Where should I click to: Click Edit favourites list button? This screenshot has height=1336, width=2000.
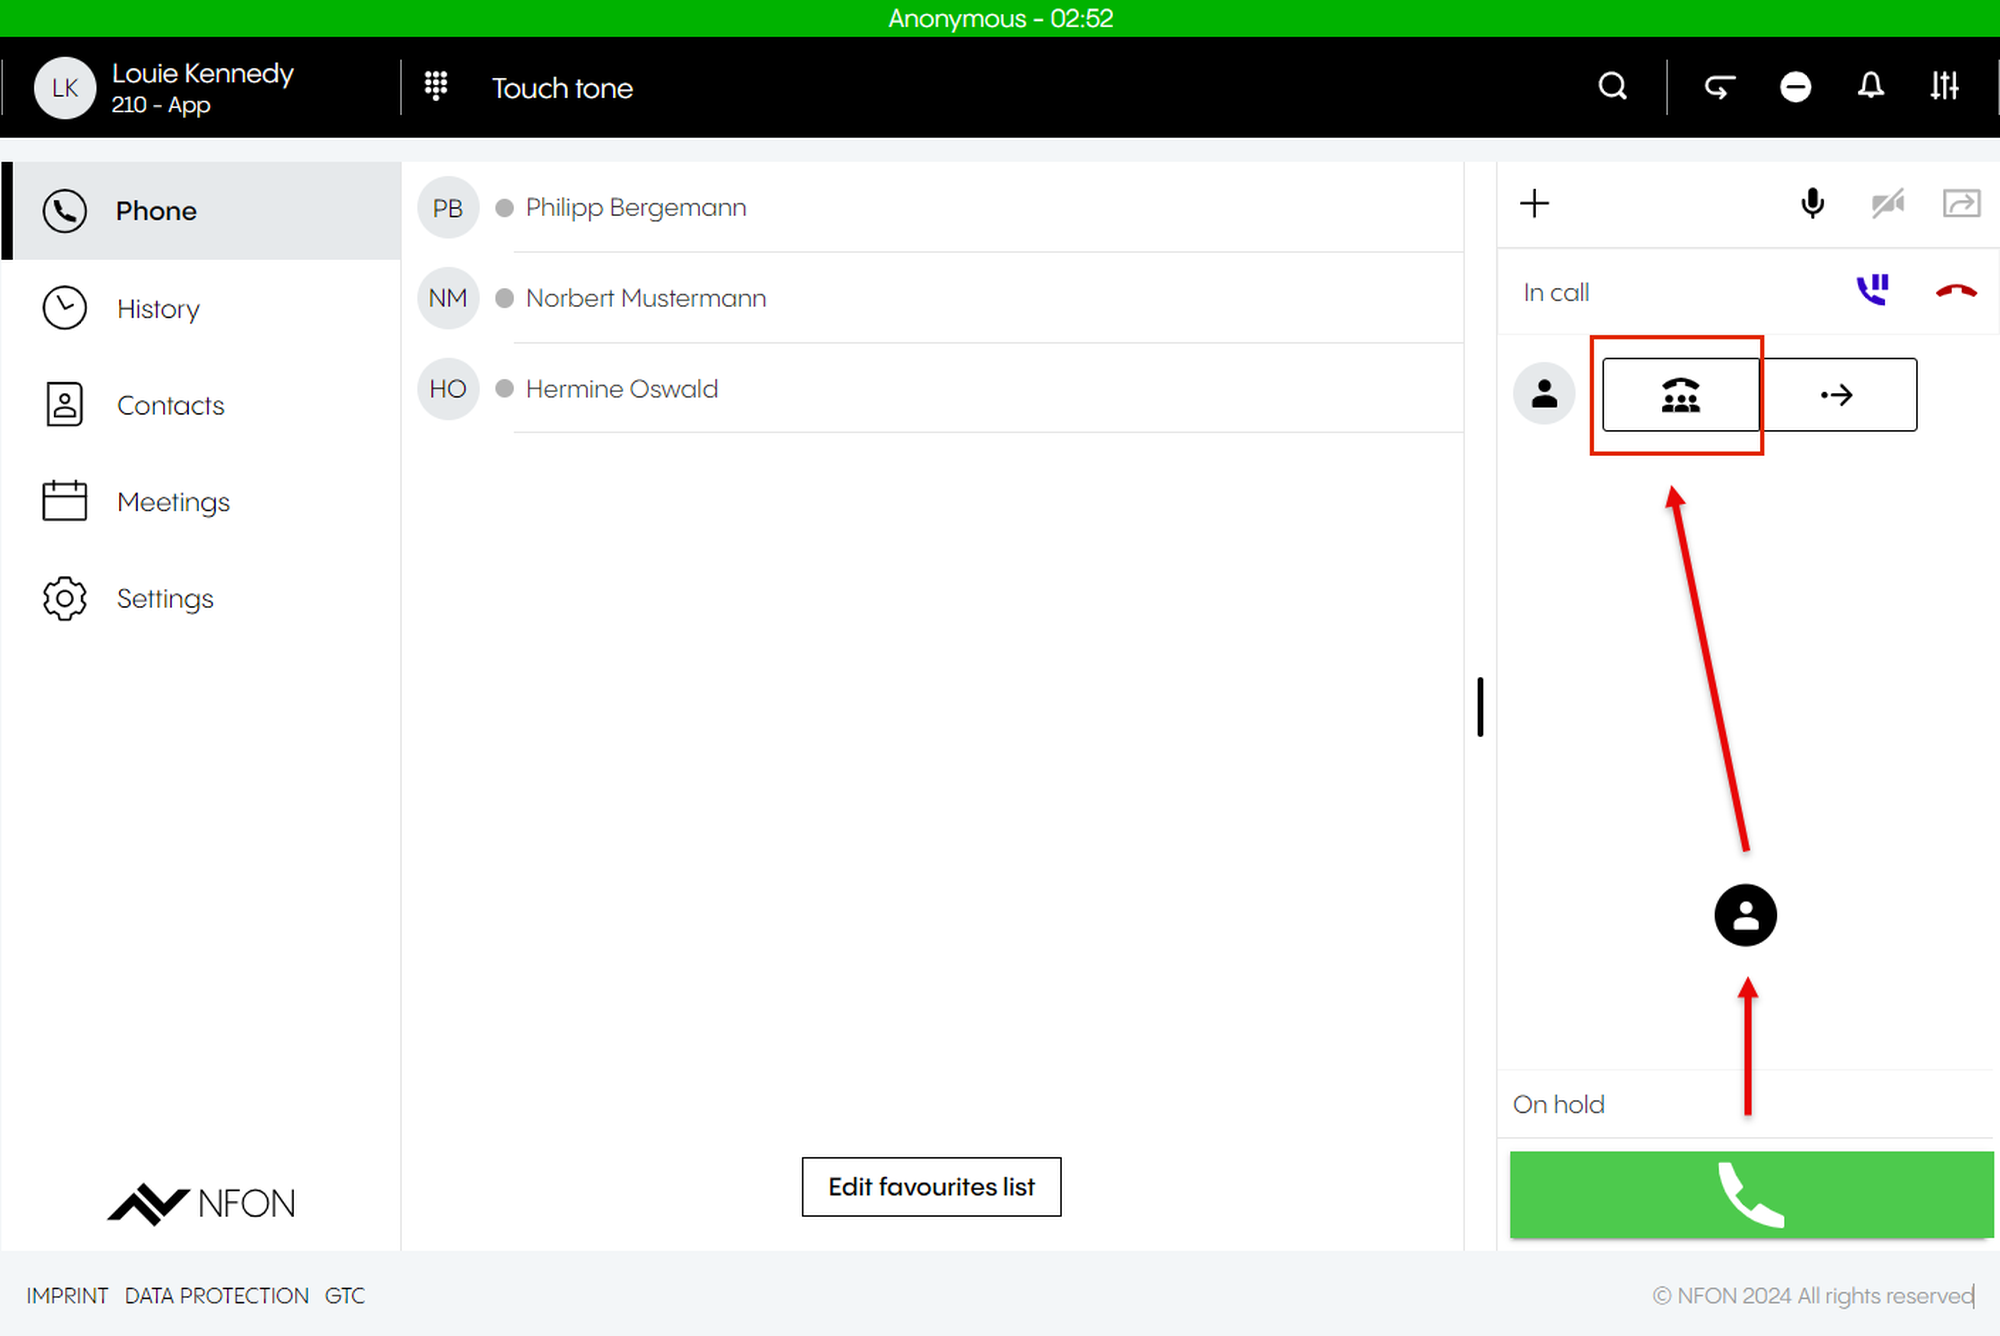coord(931,1187)
